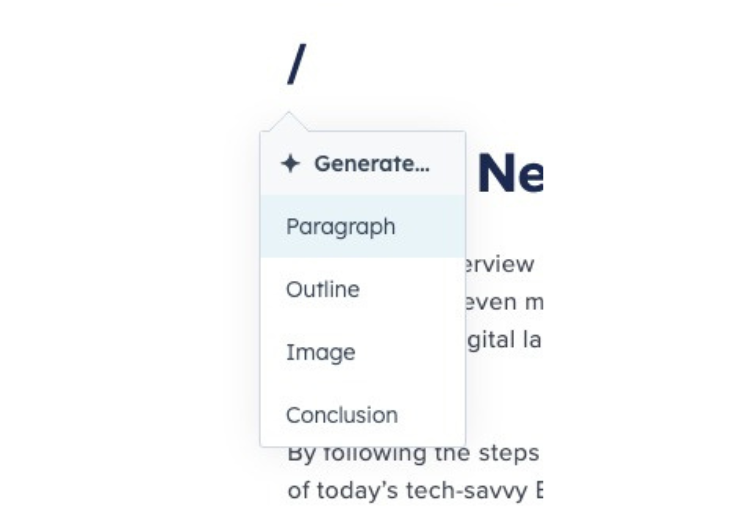Click the sparkle icon beside Generate
This screenshot has width=735, height=506.
coord(290,164)
